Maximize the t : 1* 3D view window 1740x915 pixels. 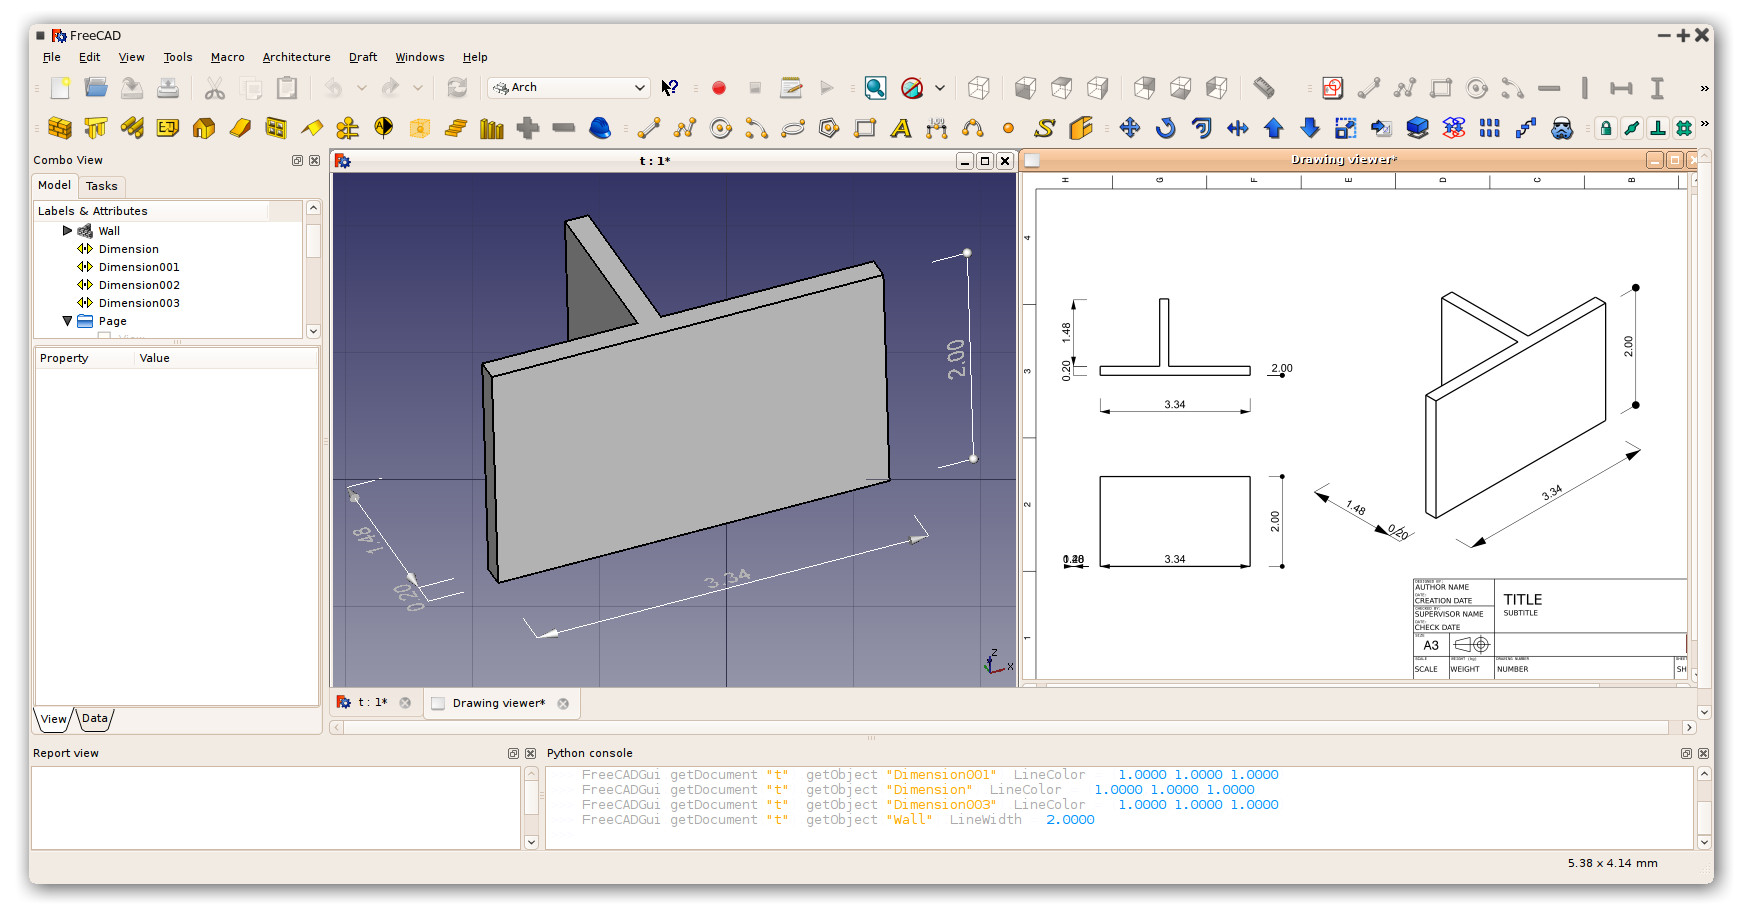(x=985, y=161)
